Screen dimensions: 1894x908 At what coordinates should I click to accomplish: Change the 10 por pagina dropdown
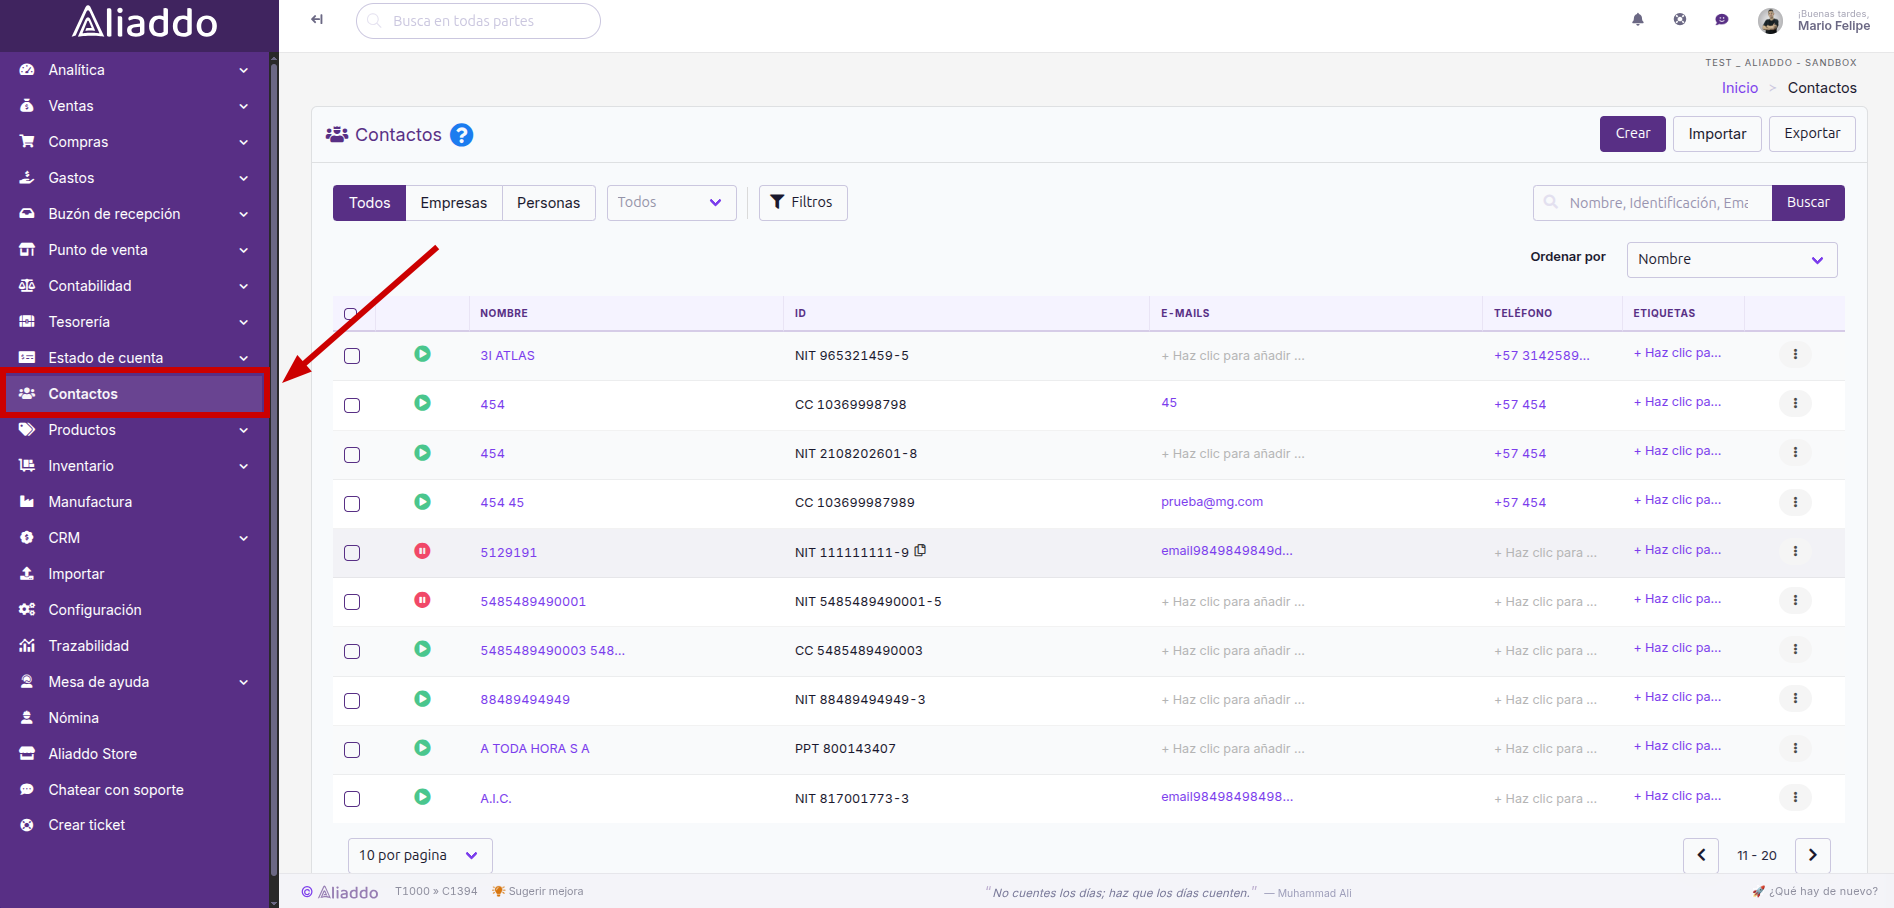point(420,856)
